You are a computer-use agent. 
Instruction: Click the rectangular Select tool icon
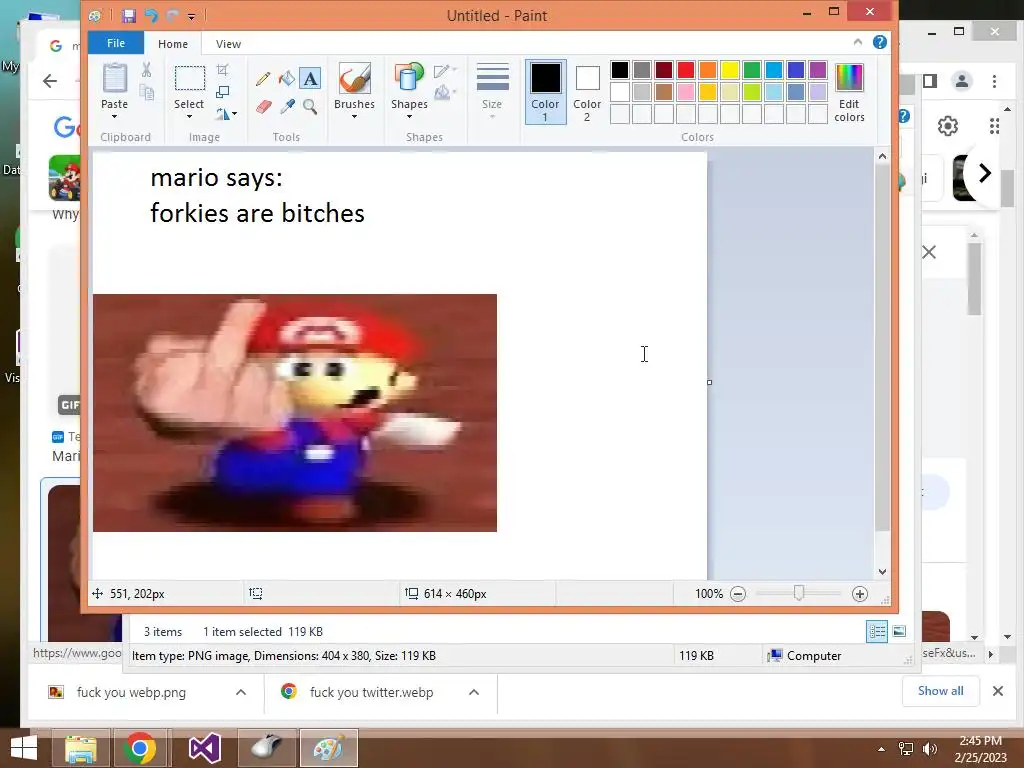[189, 78]
